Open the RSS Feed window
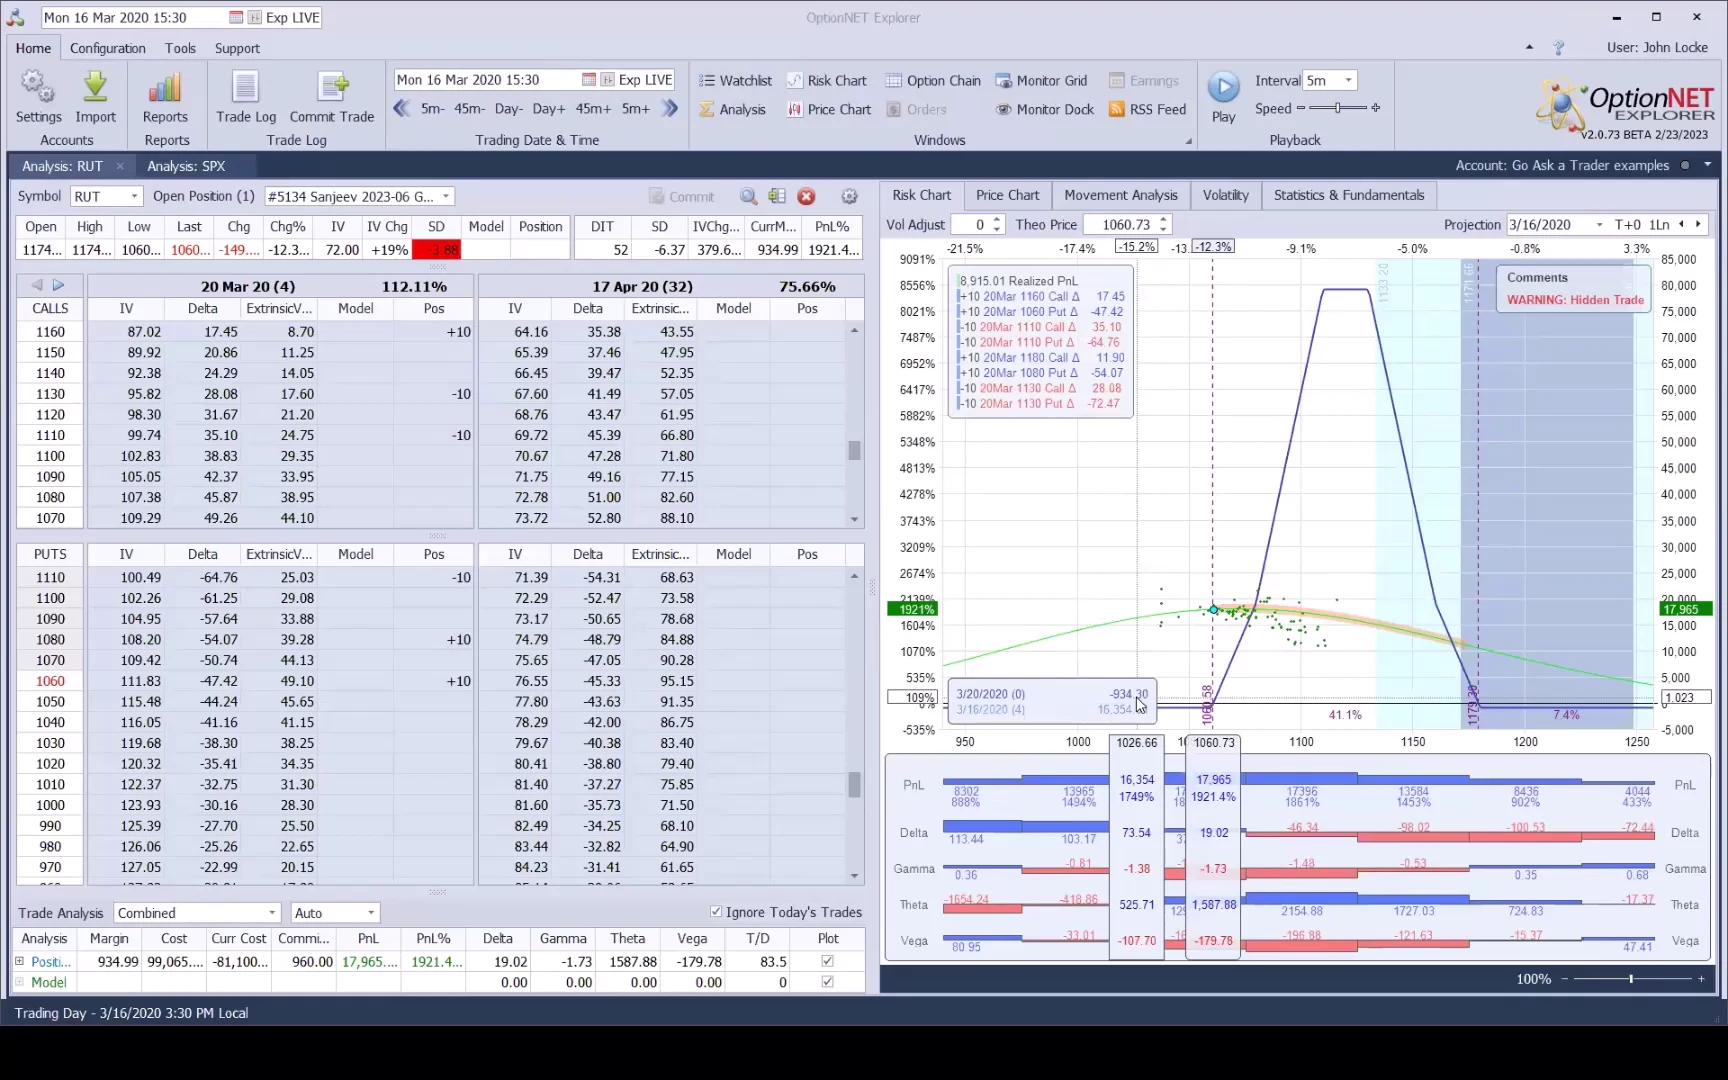The width and height of the screenshot is (1728, 1080). tap(1147, 109)
